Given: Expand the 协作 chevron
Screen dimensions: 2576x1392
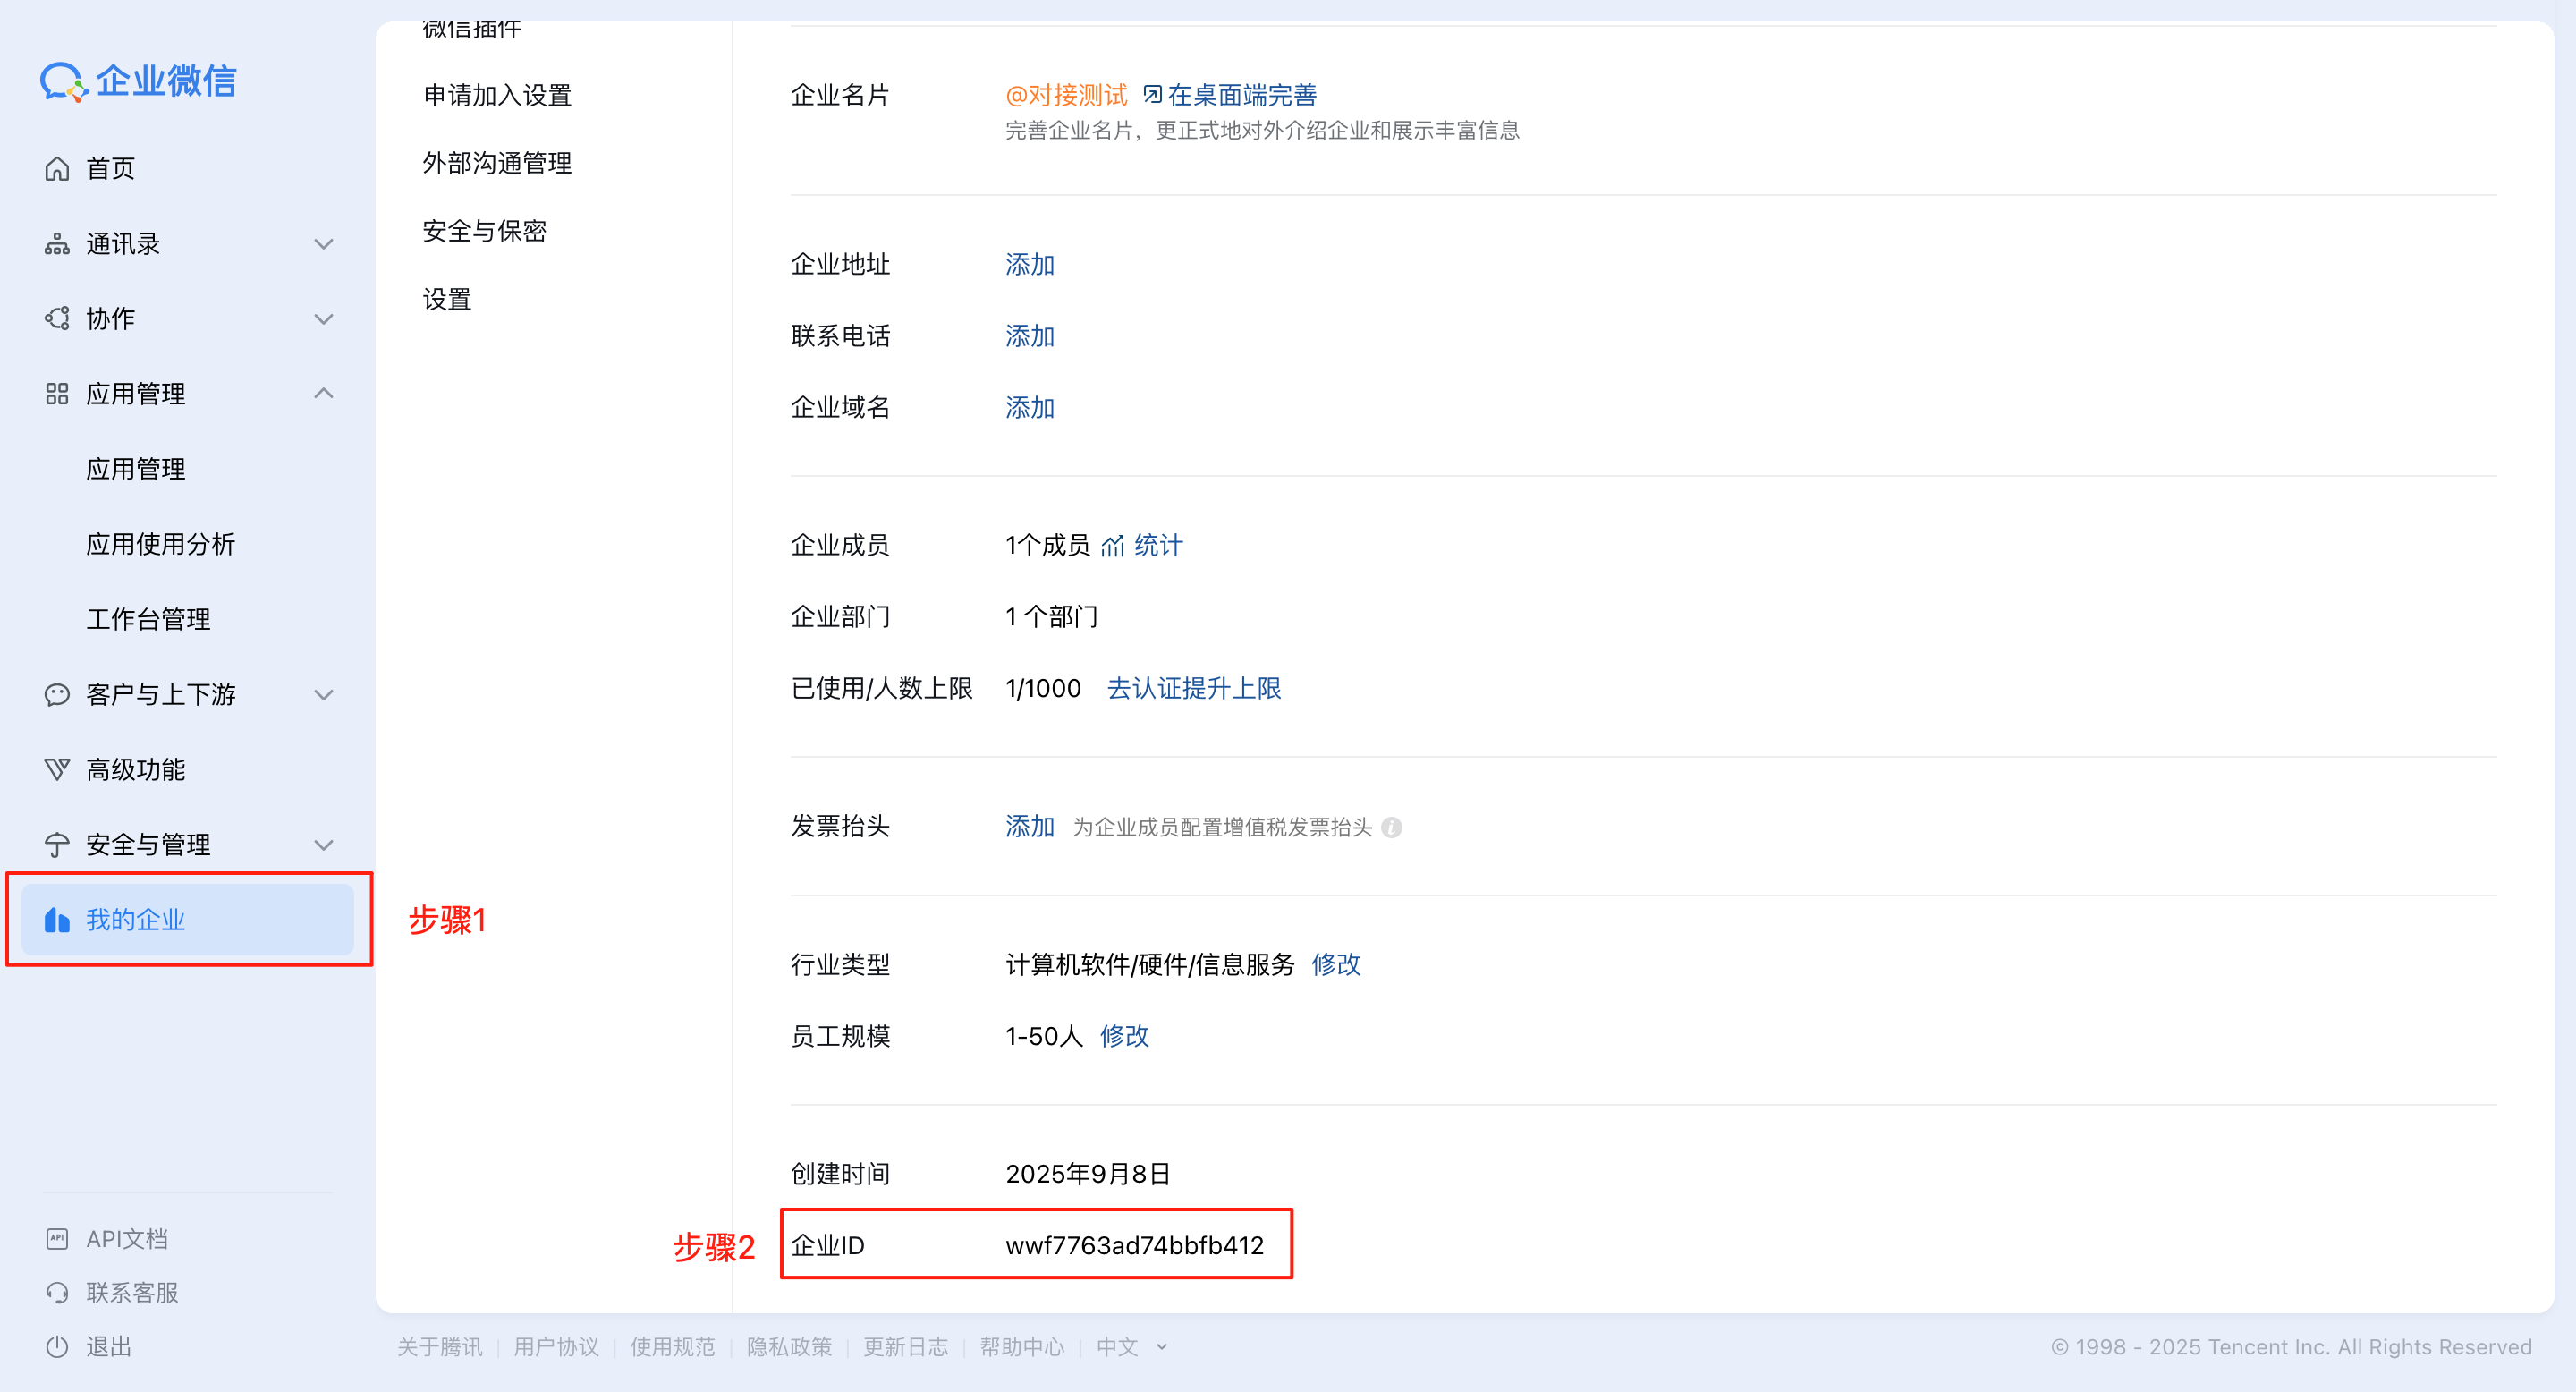Looking at the screenshot, I should [x=323, y=319].
